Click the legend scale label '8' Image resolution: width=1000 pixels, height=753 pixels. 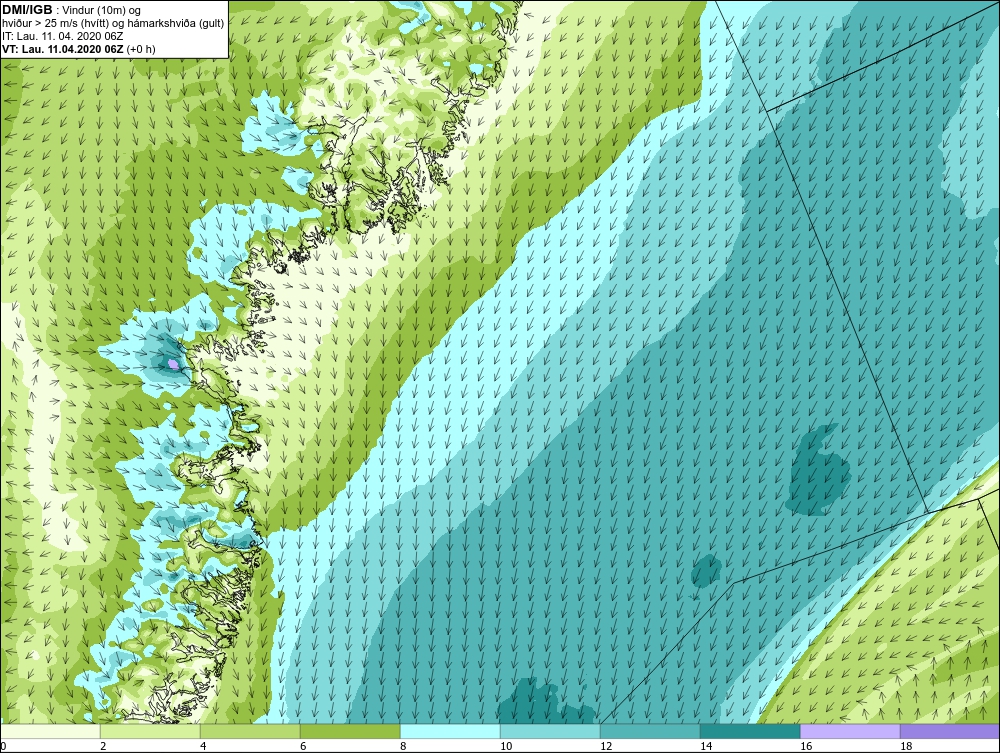pyautogui.click(x=403, y=746)
